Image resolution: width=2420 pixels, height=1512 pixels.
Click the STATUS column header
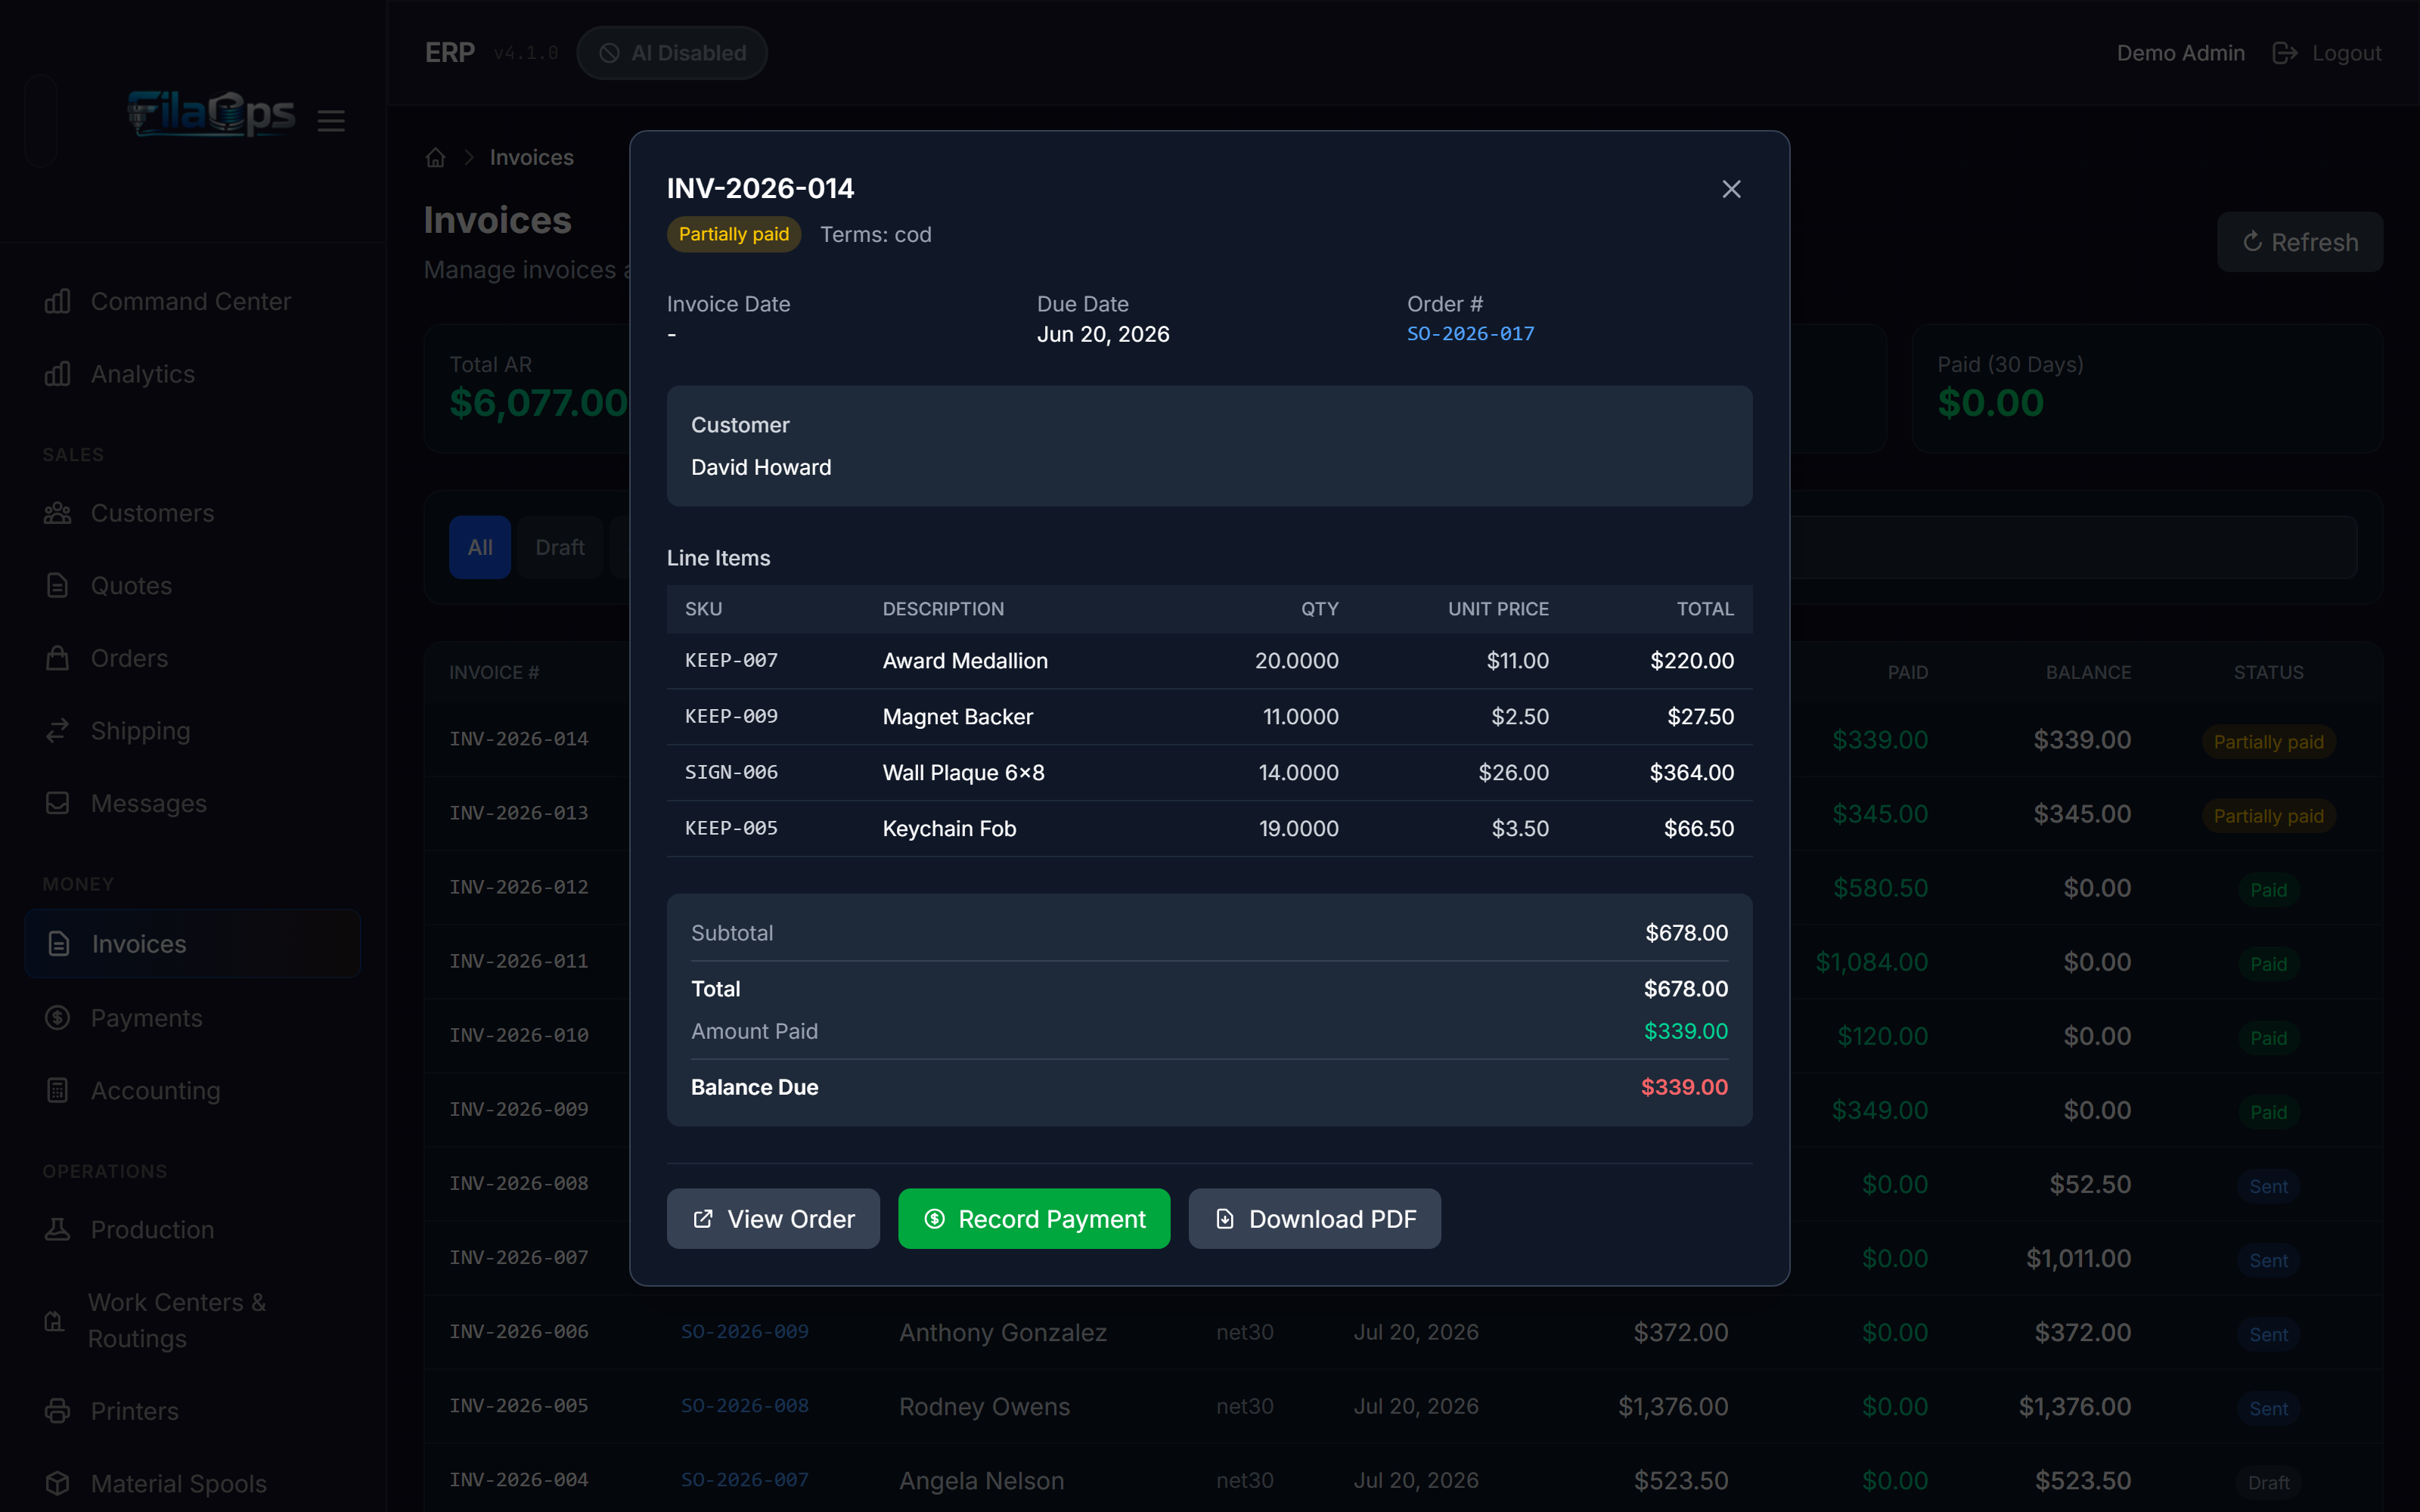(x=2268, y=672)
